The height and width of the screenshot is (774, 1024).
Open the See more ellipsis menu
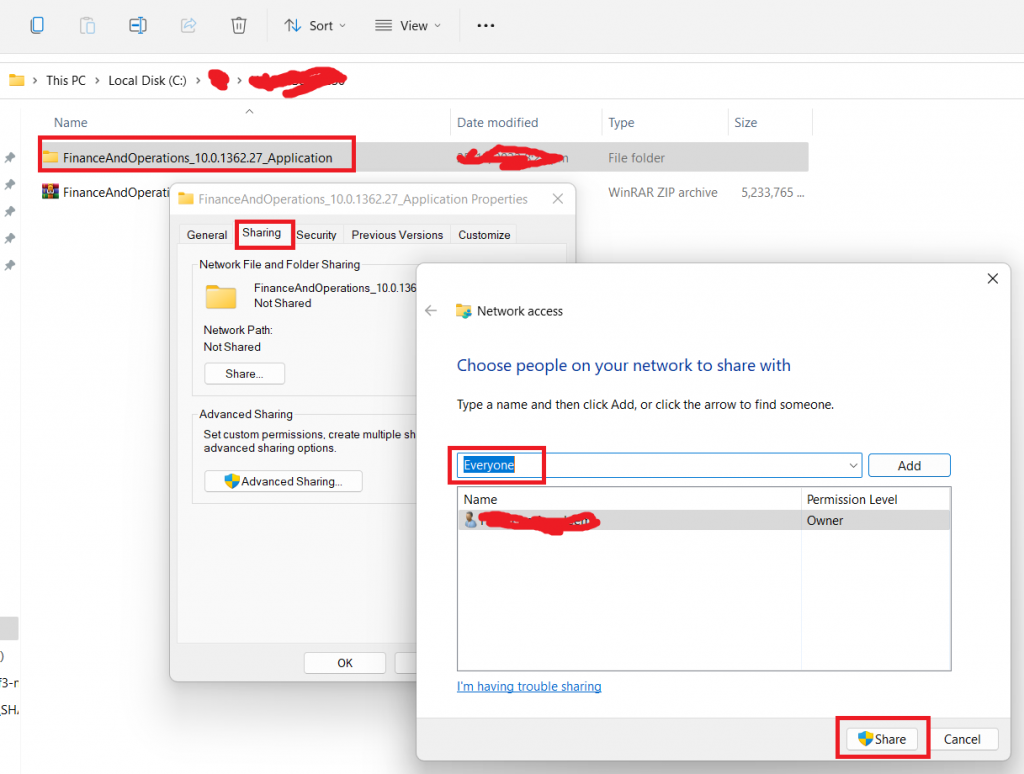[486, 25]
